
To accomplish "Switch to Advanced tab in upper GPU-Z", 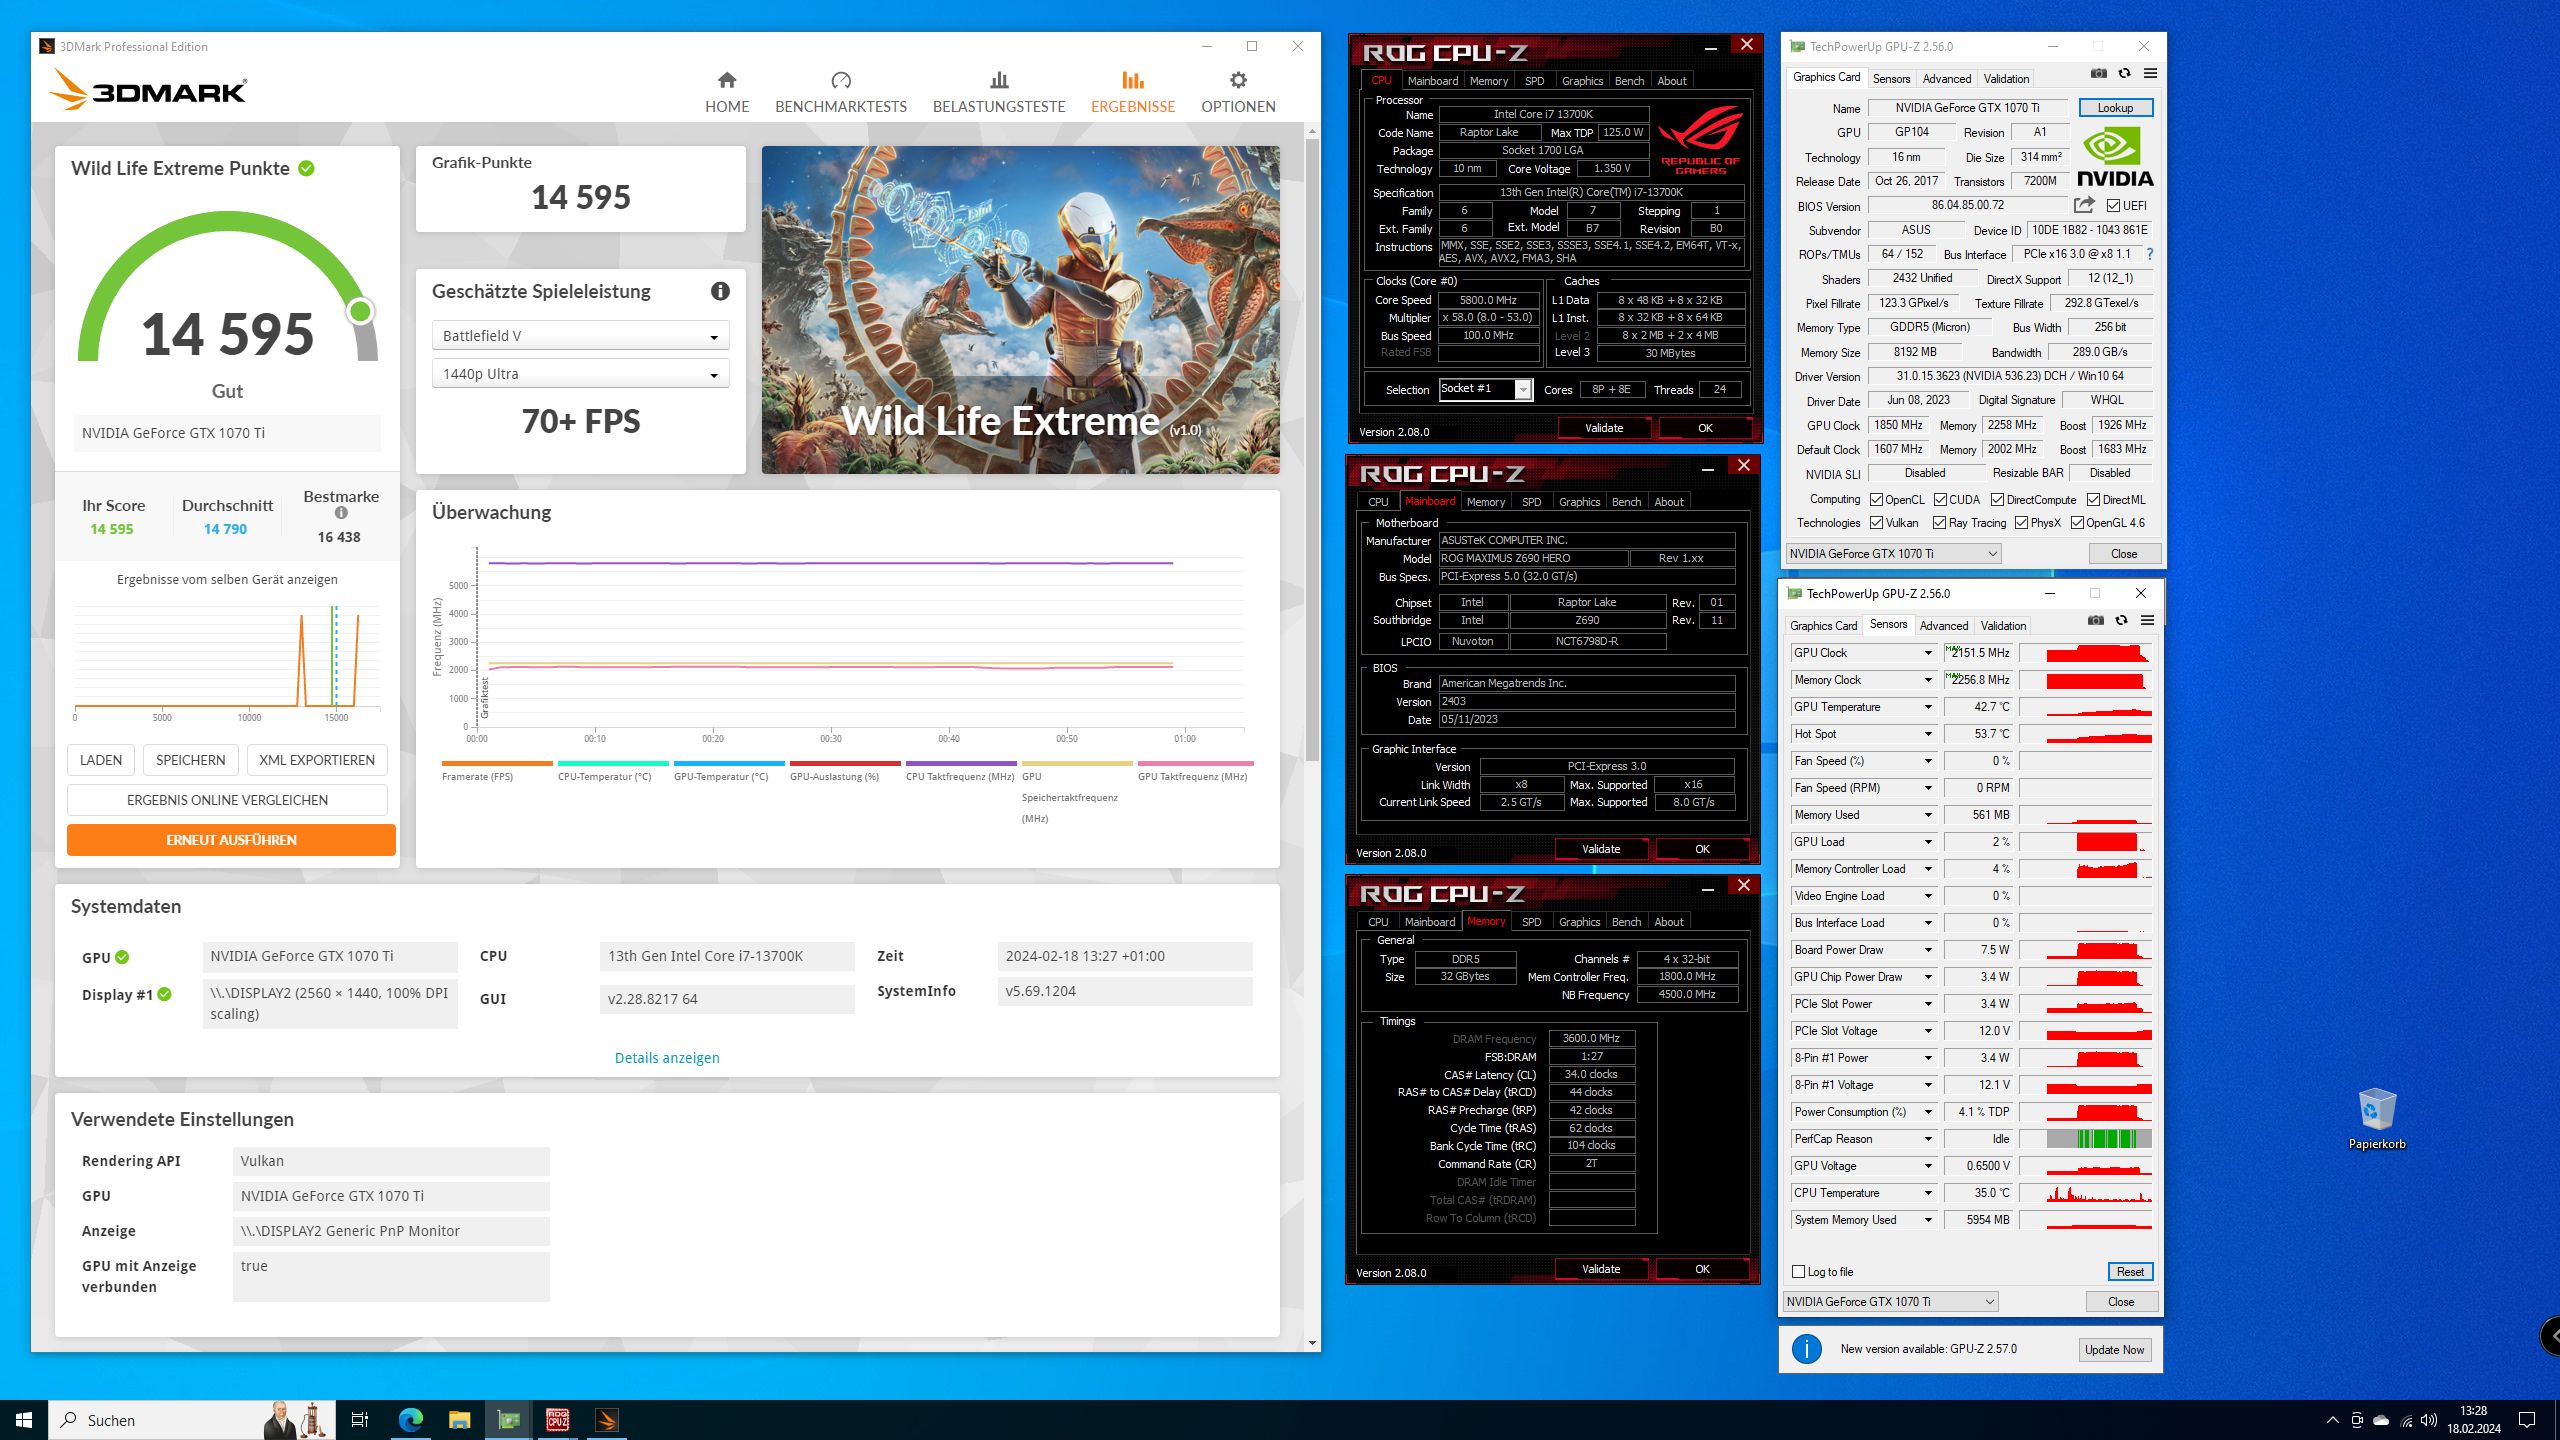I will 1946,79.
